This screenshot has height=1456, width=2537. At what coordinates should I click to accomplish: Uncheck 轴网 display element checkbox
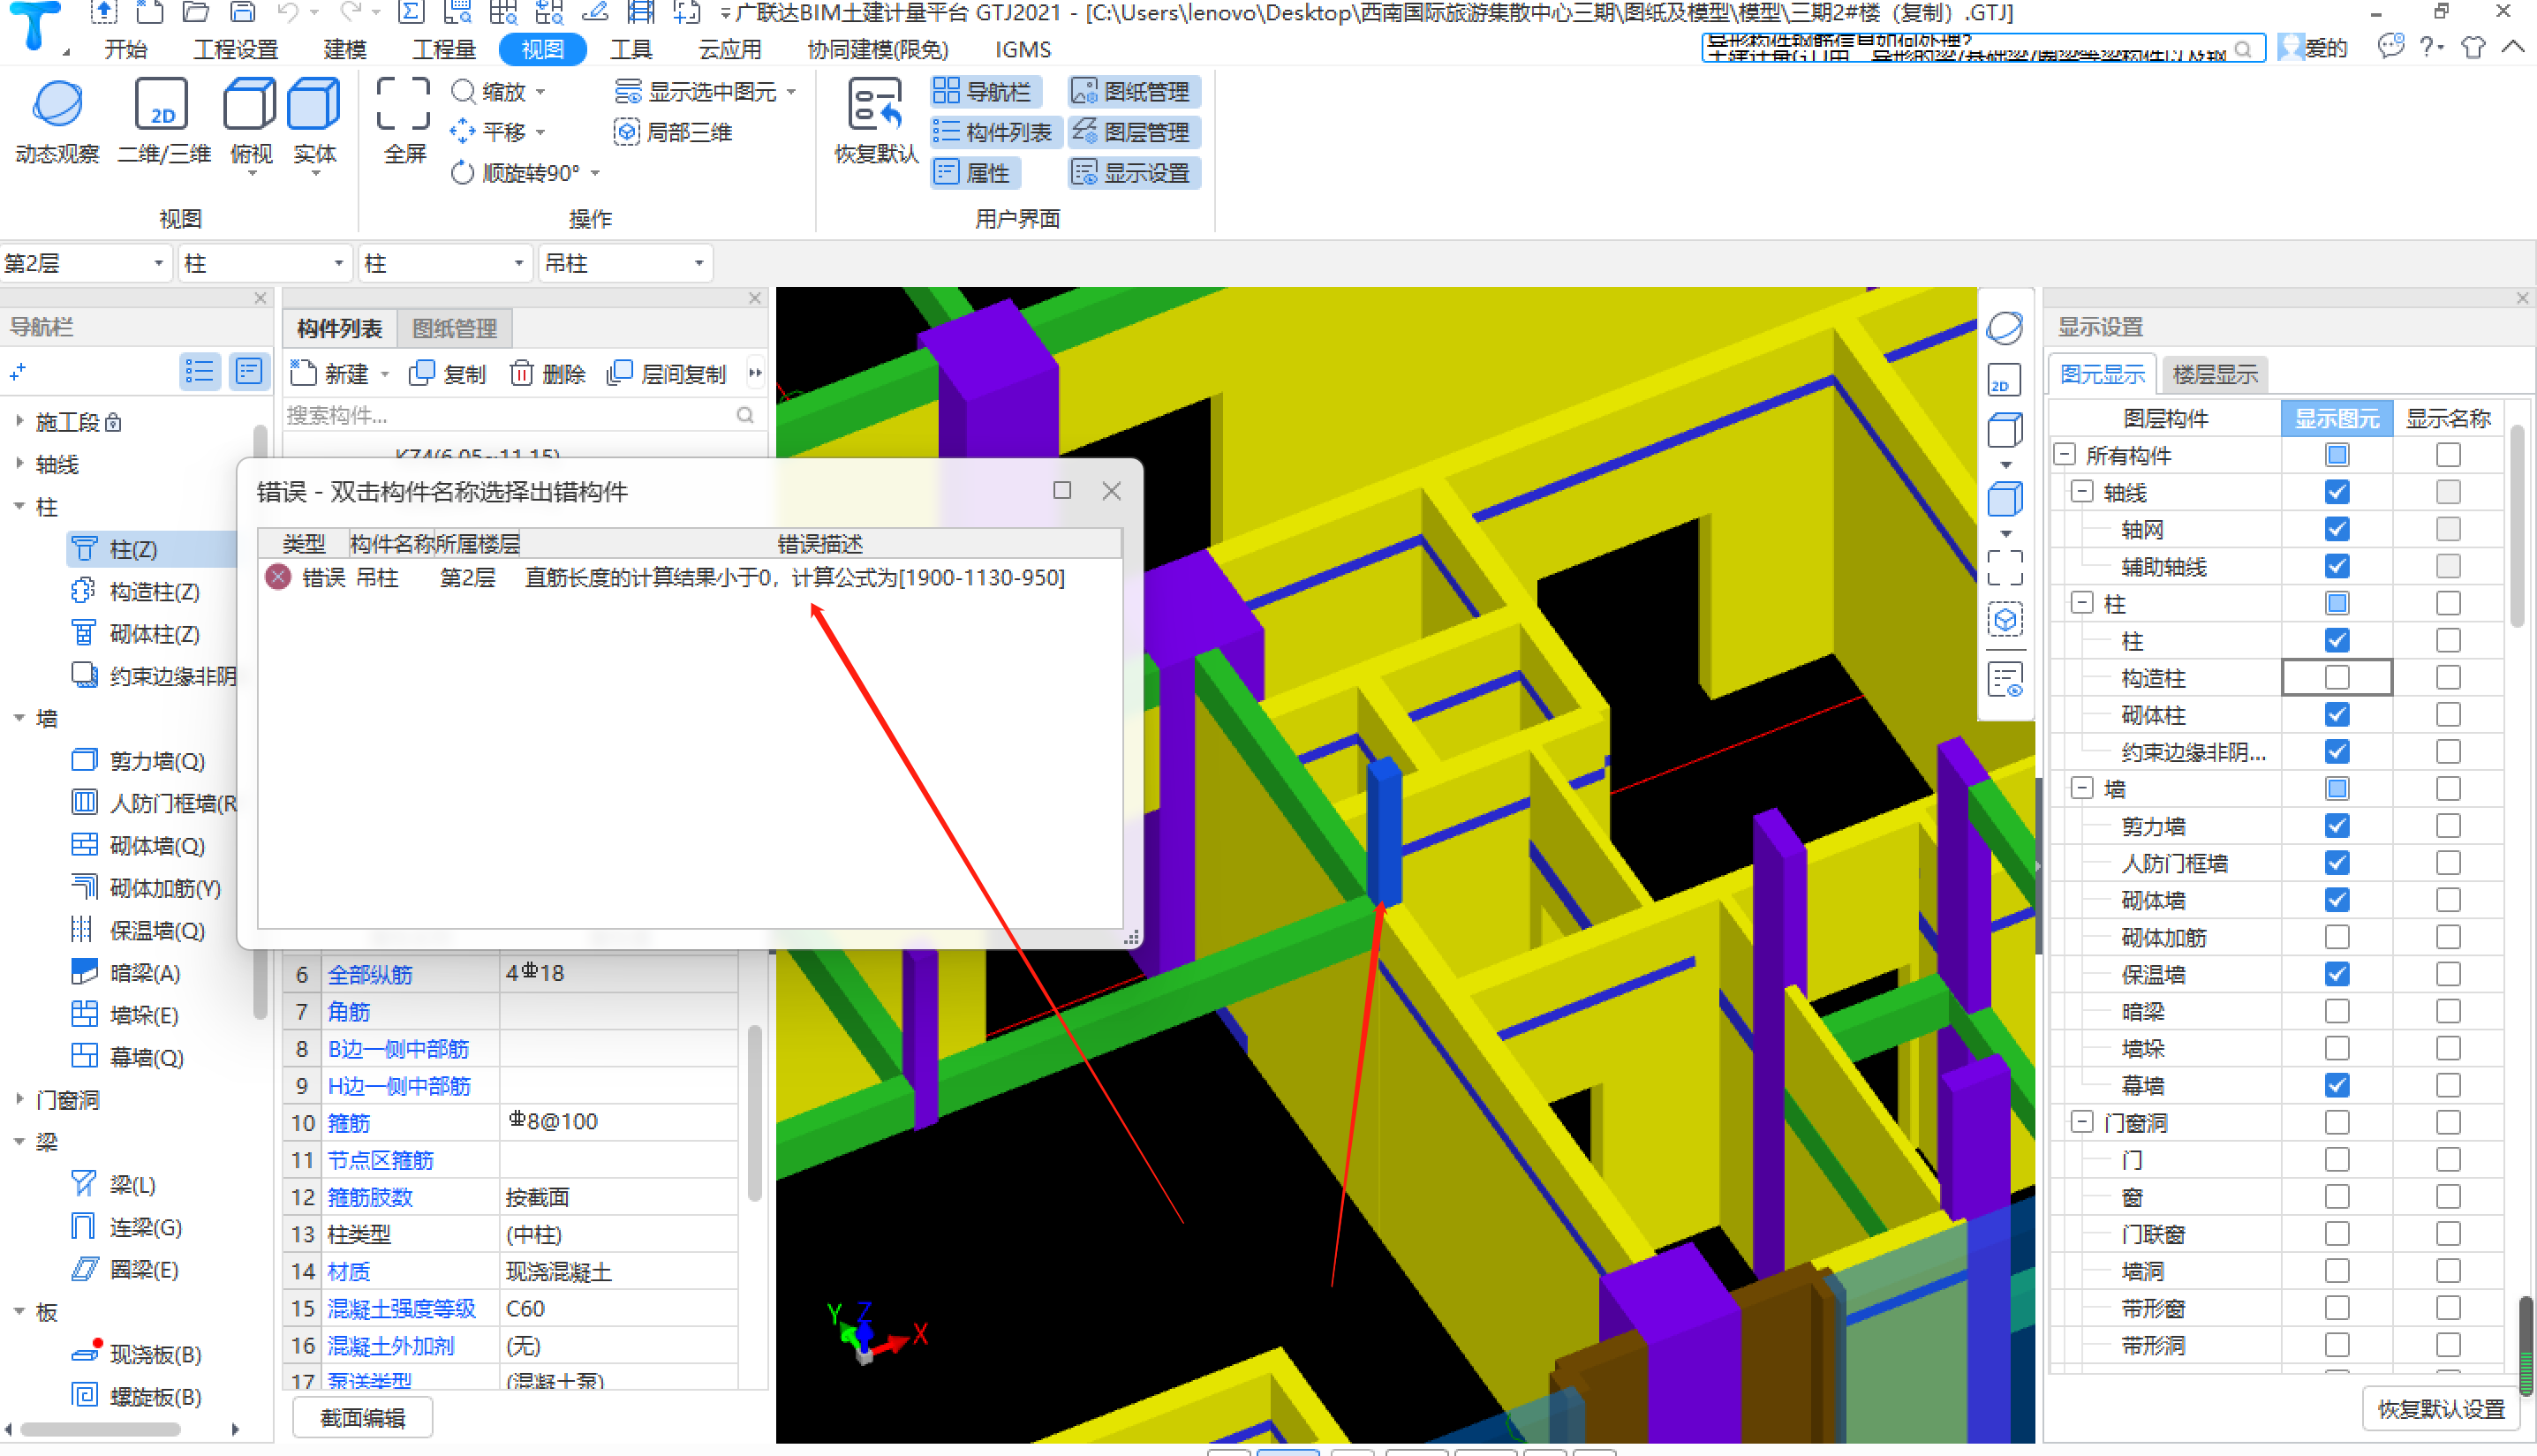coord(2337,529)
